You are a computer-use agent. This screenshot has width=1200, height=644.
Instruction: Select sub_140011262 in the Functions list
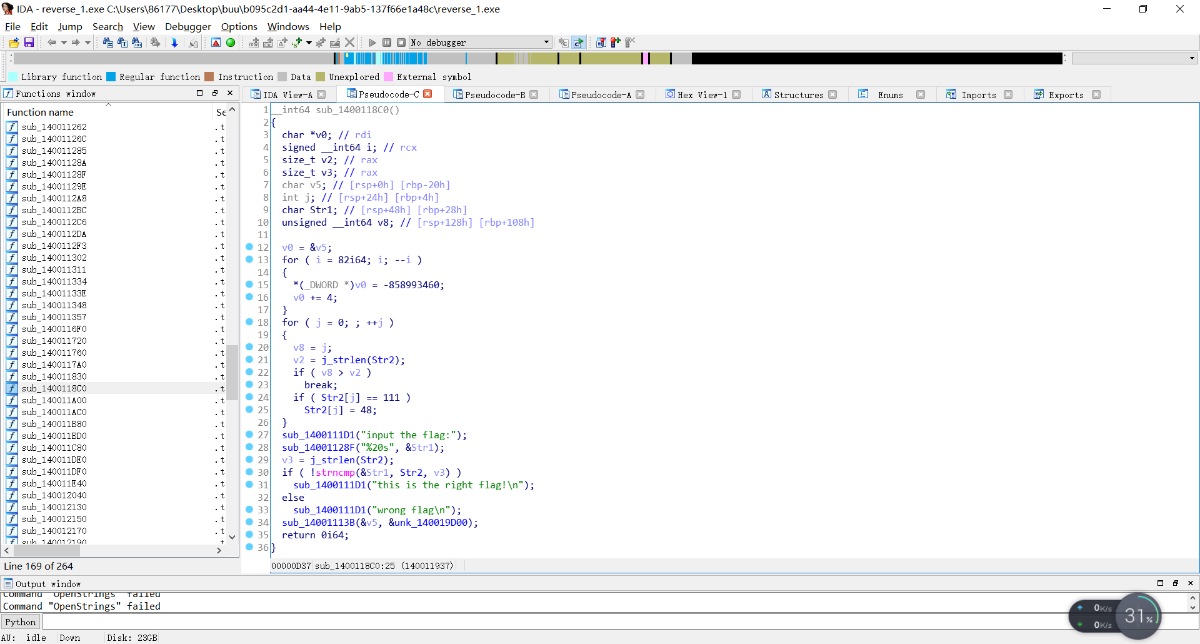point(54,127)
